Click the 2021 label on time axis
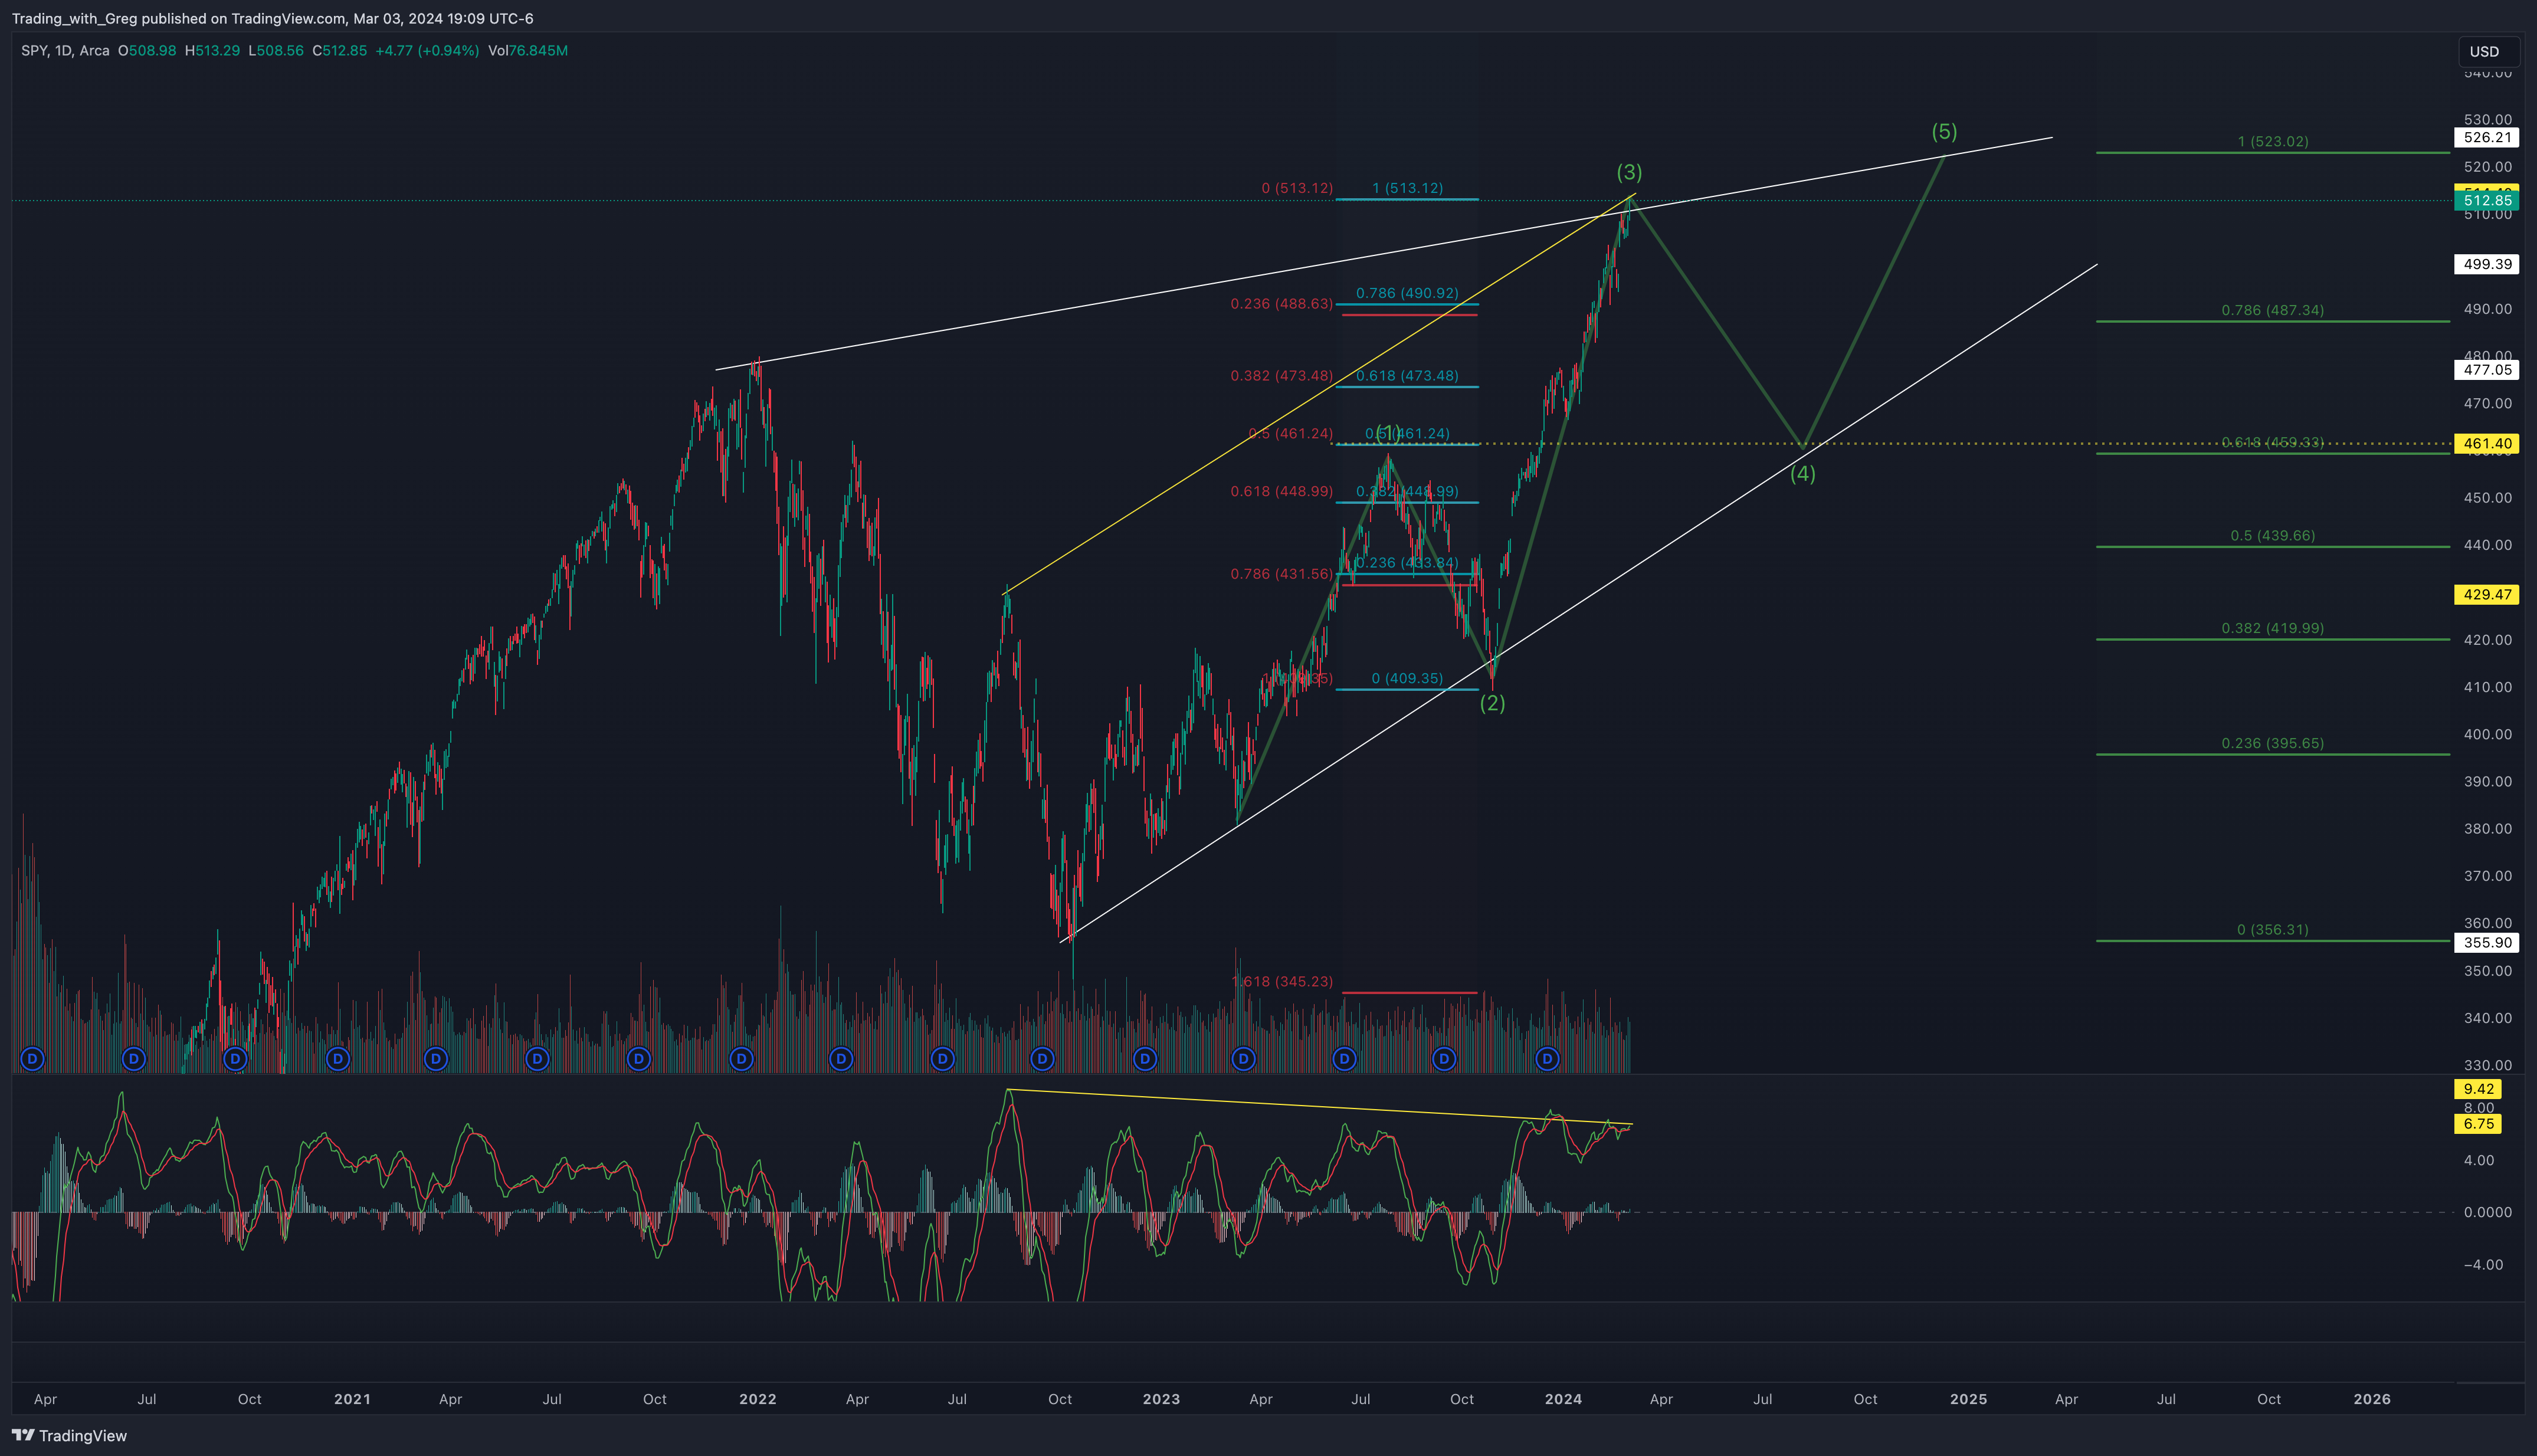 352,1400
